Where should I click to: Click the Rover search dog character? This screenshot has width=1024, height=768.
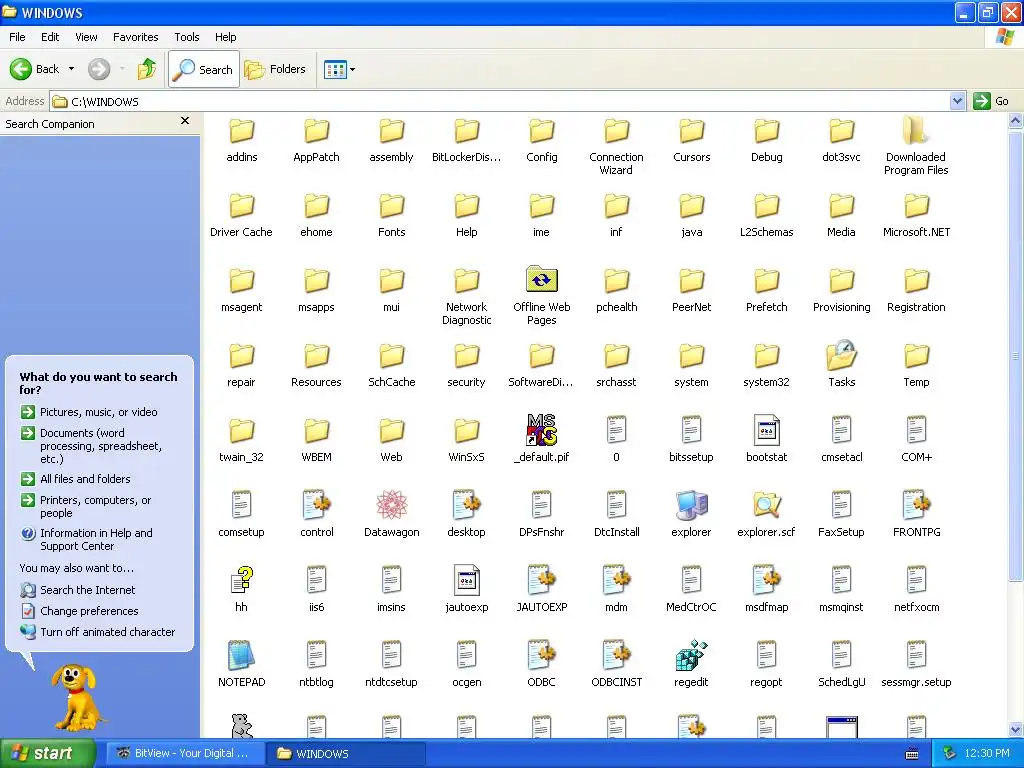(x=78, y=697)
